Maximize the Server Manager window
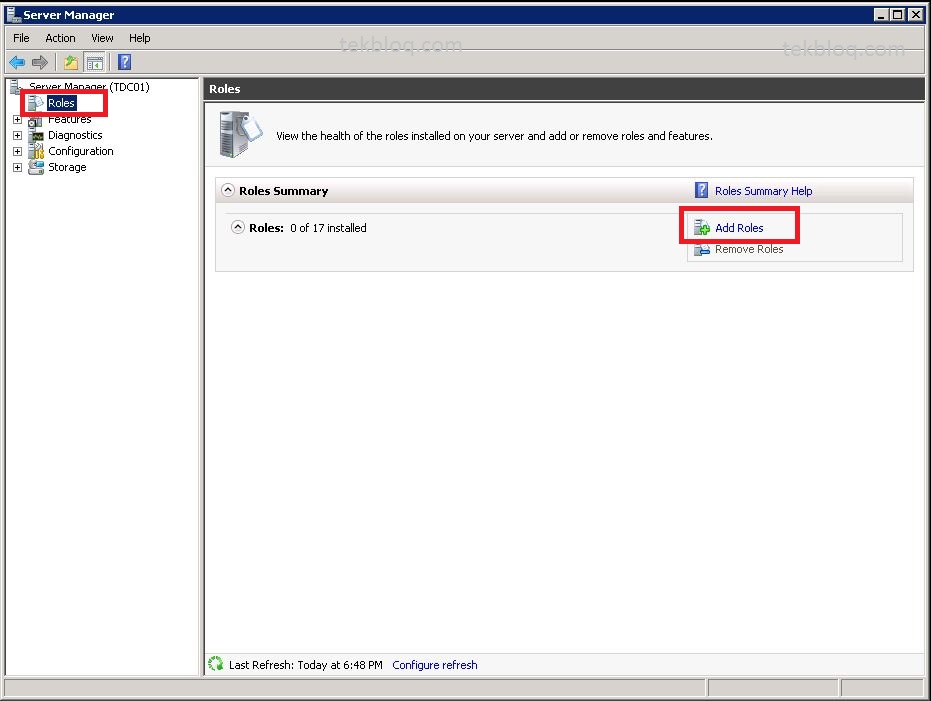Screen dimensions: 931x701 click(898, 14)
